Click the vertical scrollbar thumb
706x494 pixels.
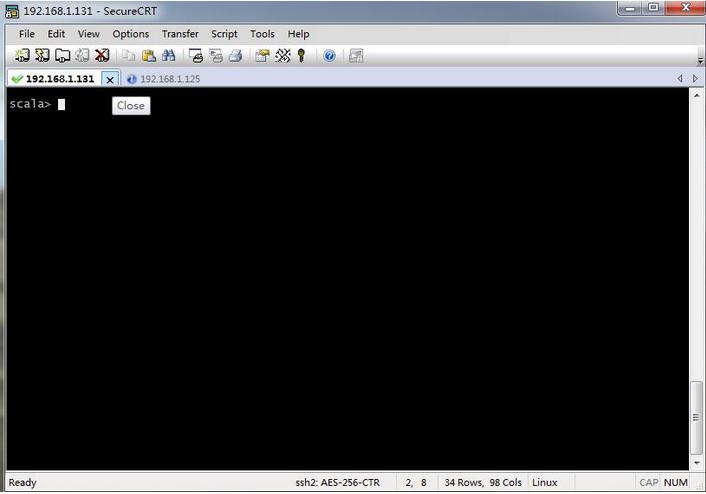click(696, 417)
